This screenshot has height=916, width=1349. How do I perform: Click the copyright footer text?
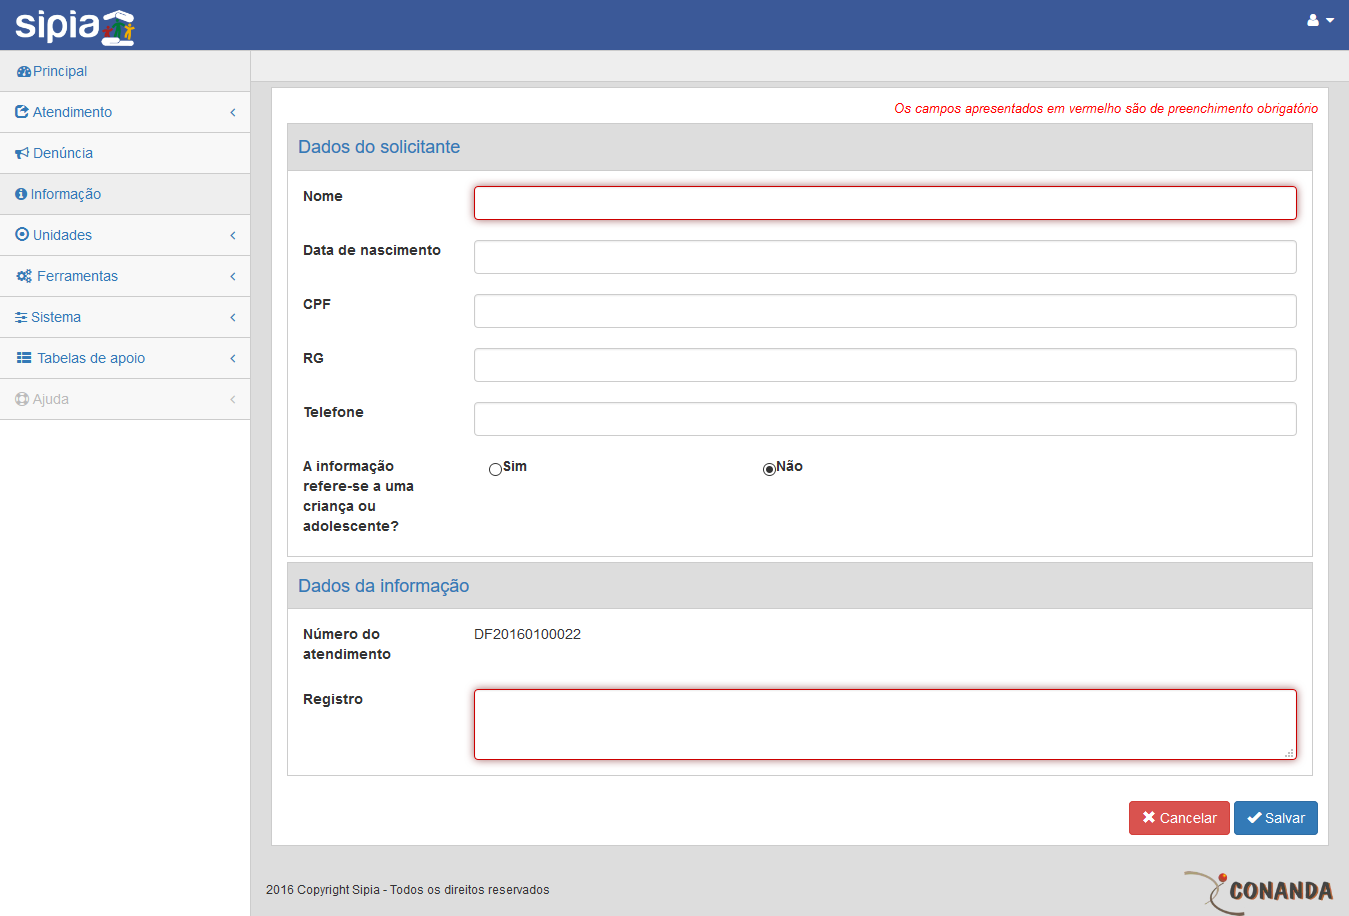[408, 890]
